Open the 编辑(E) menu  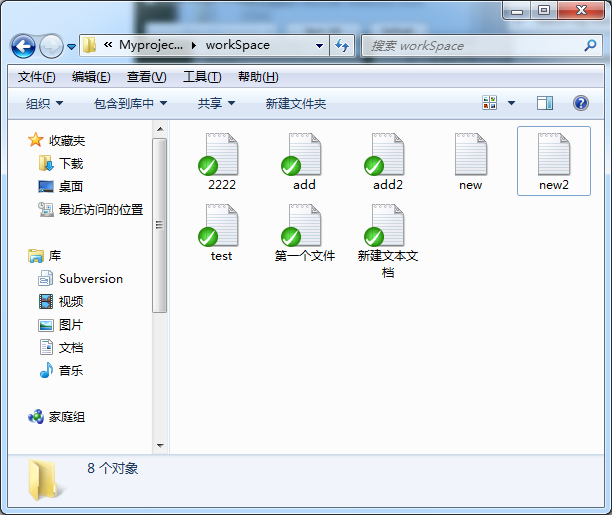[x=91, y=77]
